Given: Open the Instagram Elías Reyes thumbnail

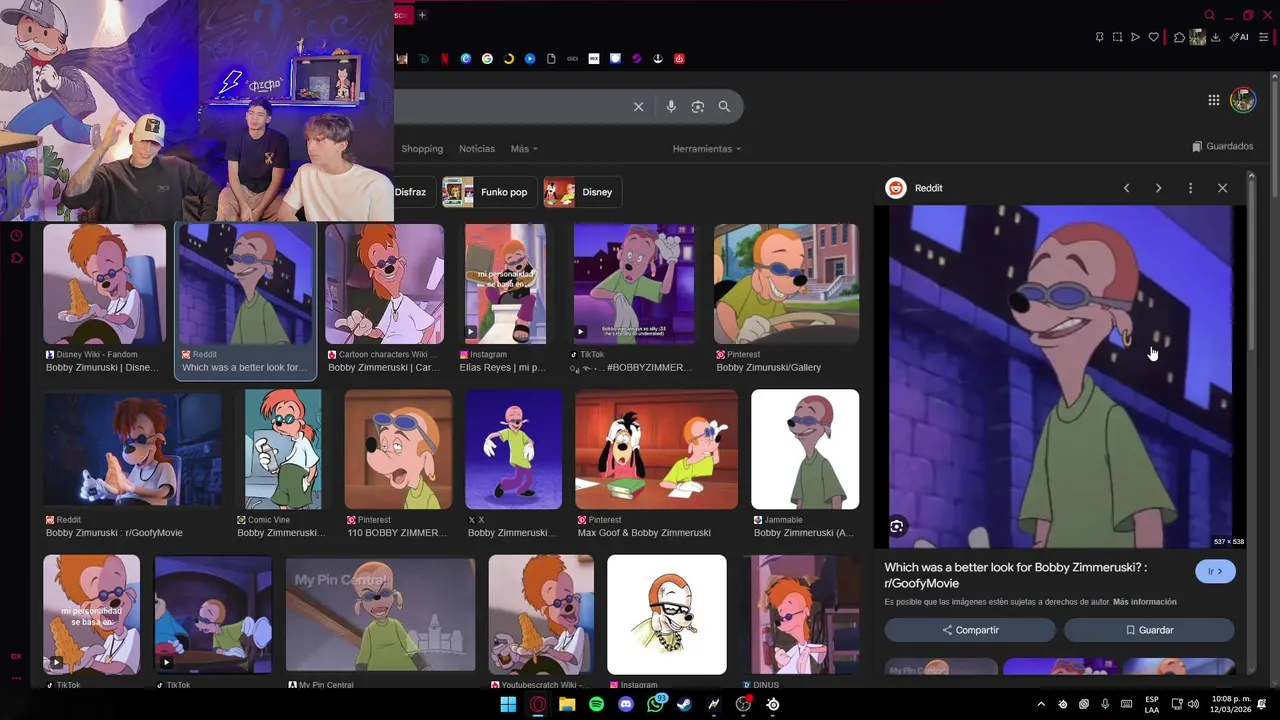Looking at the screenshot, I should pos(505,284).
